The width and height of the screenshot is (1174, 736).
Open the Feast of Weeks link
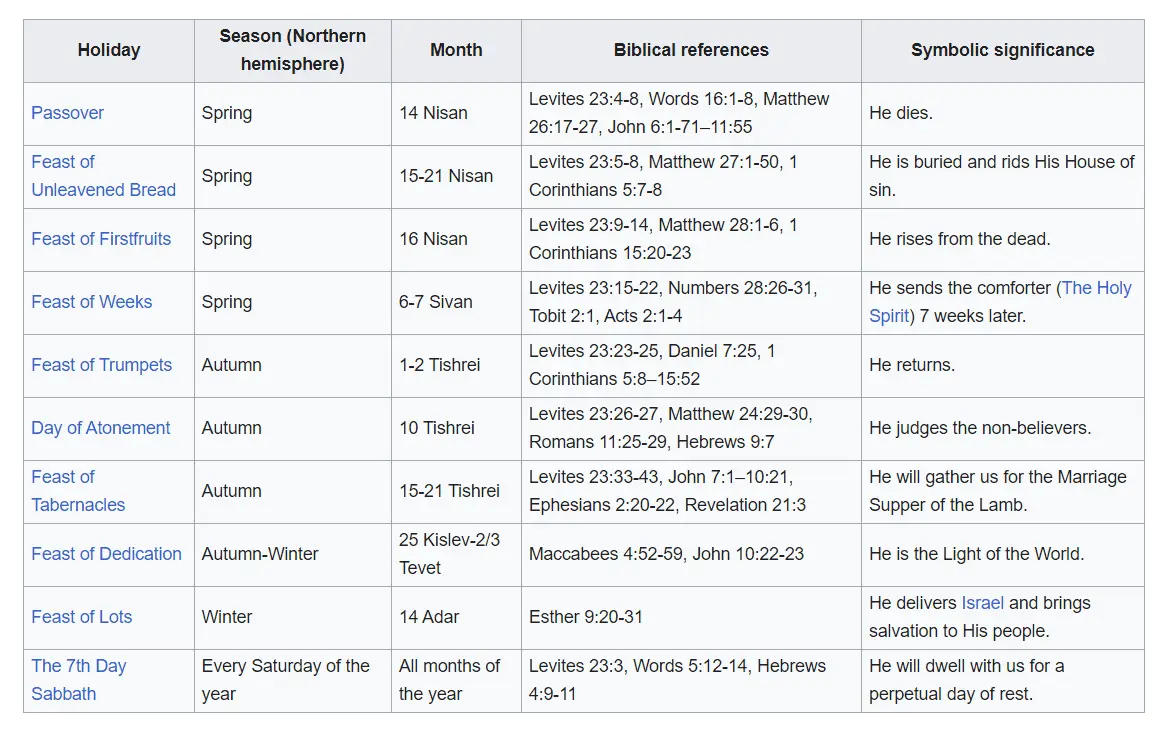pyautogui.click(x=91, y=302)
